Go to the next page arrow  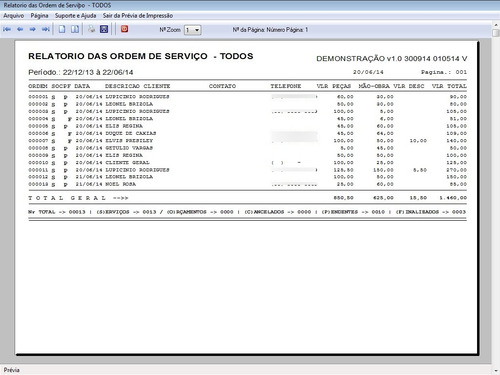pyautogui.click(x=32, y=30)
